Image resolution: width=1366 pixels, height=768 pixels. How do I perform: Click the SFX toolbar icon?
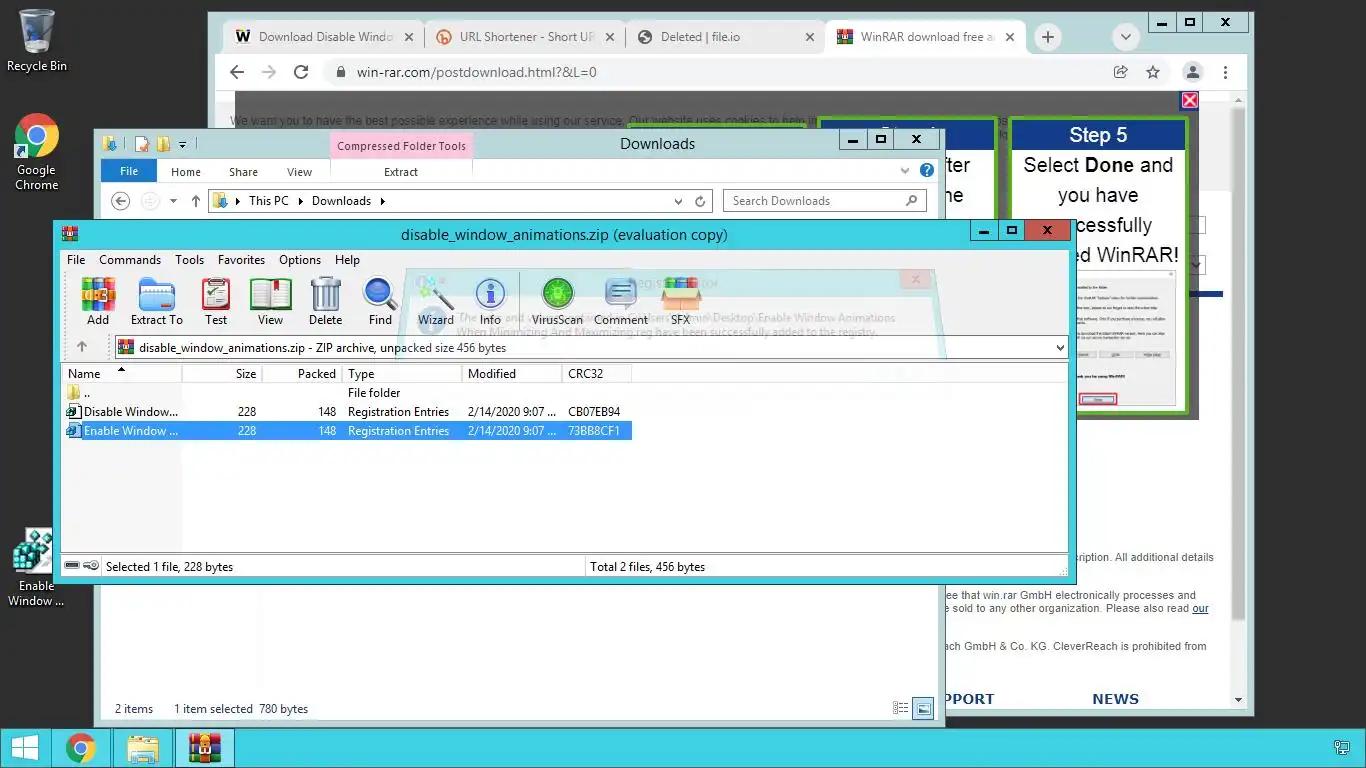point(680,302)
